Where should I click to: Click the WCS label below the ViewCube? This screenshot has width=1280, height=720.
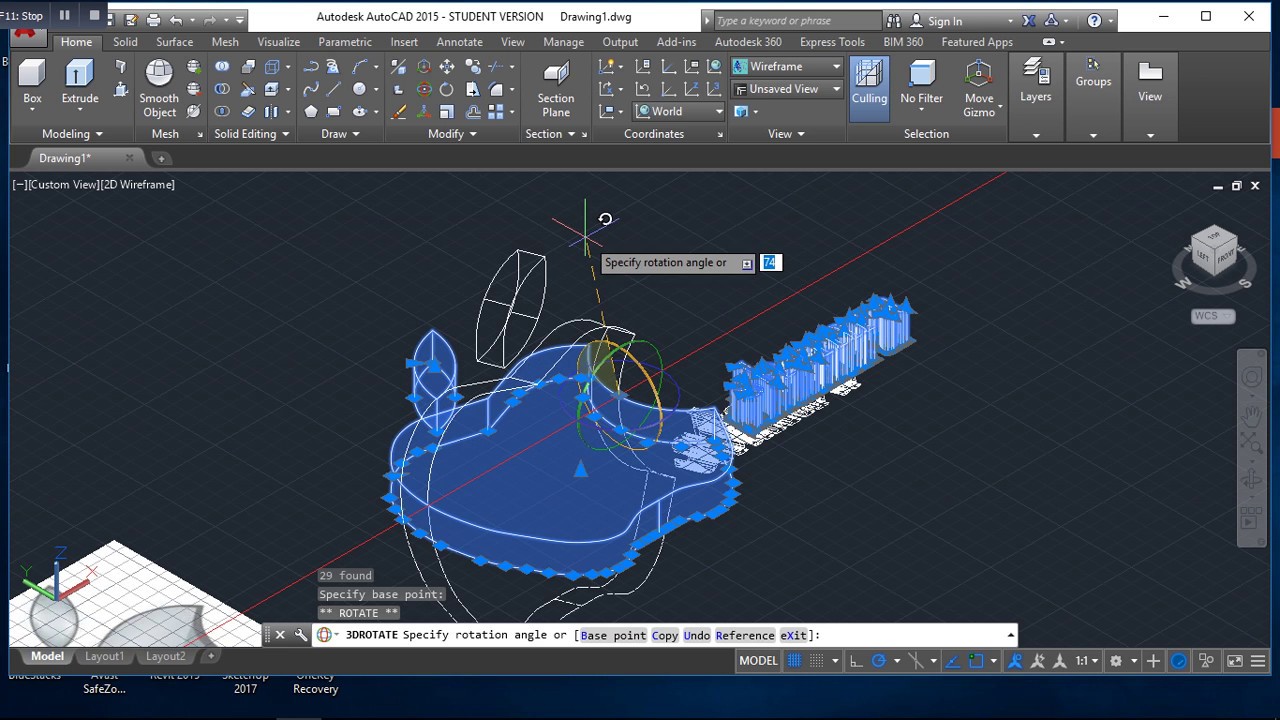[1213, 316]
